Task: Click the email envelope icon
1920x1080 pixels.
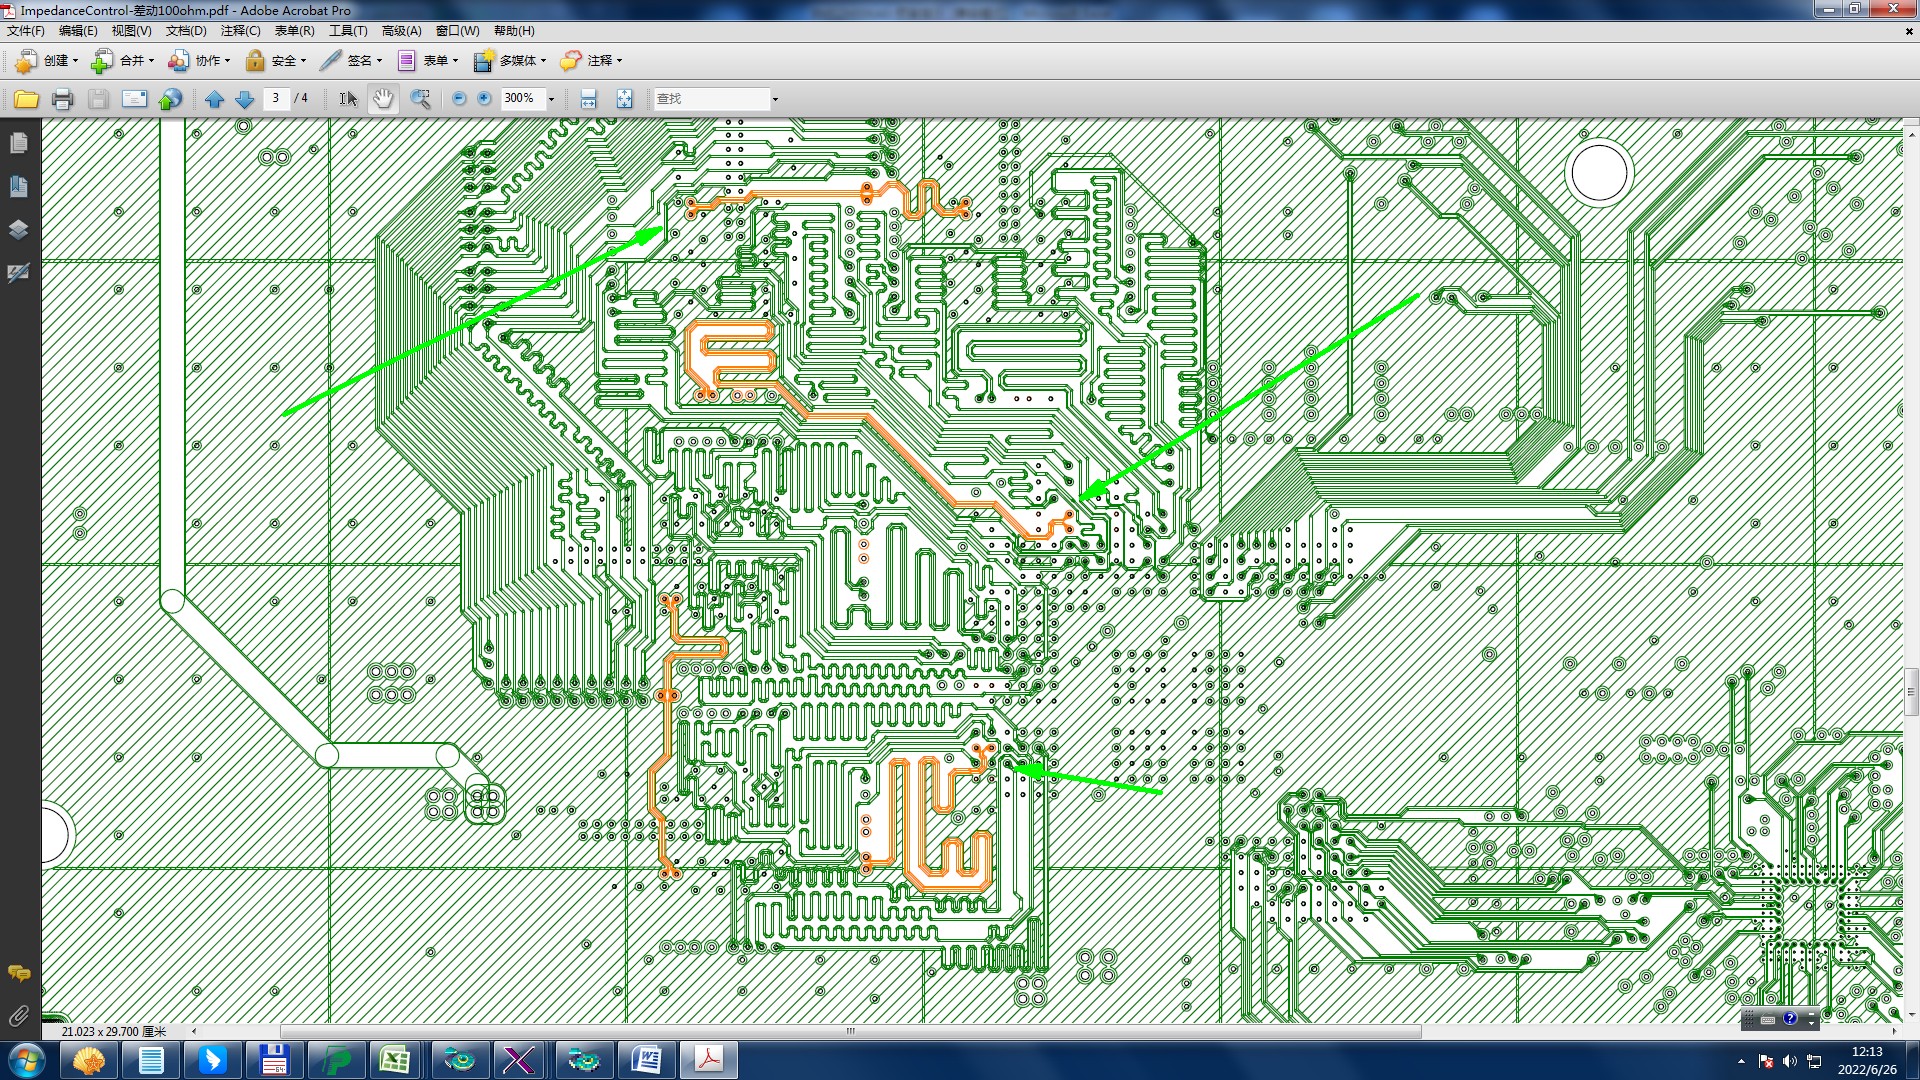Action: pyautogui.click(x=134, y=99)
